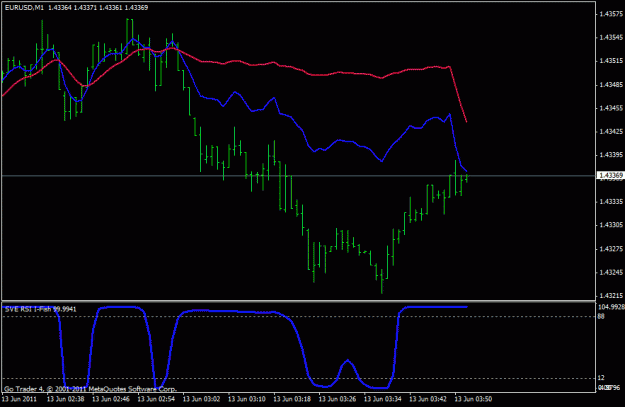Click price scale label 1.43245
Viewport: 625px width, 407px height.
(x=611, y=272)
